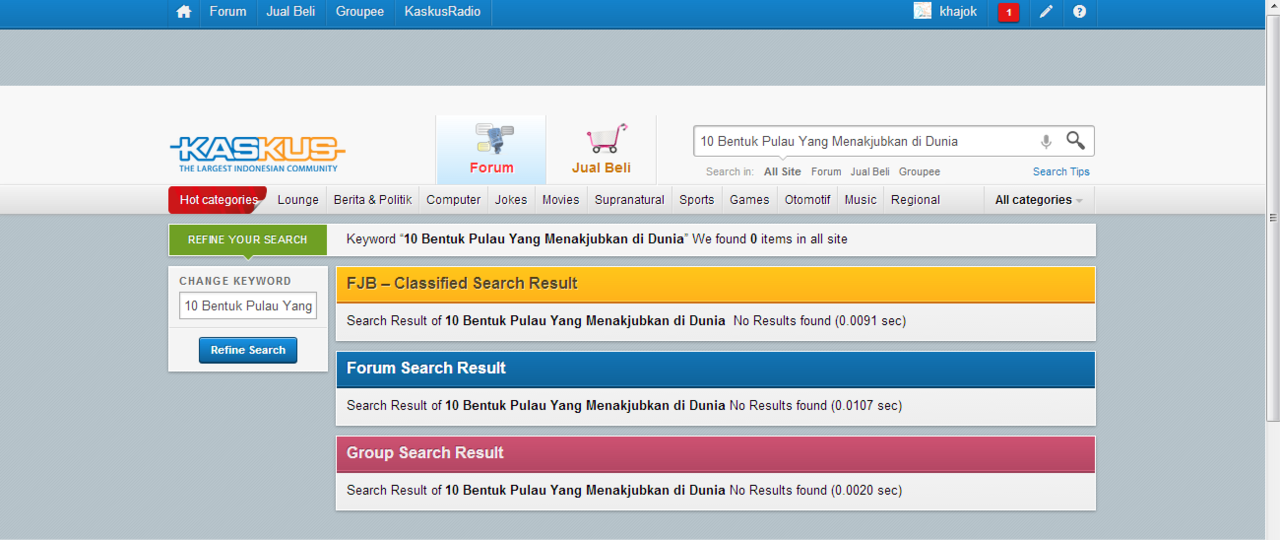Expand the All categories dropdown
The height and width of the screenshot is (540, 1280).
point(1039,200)
